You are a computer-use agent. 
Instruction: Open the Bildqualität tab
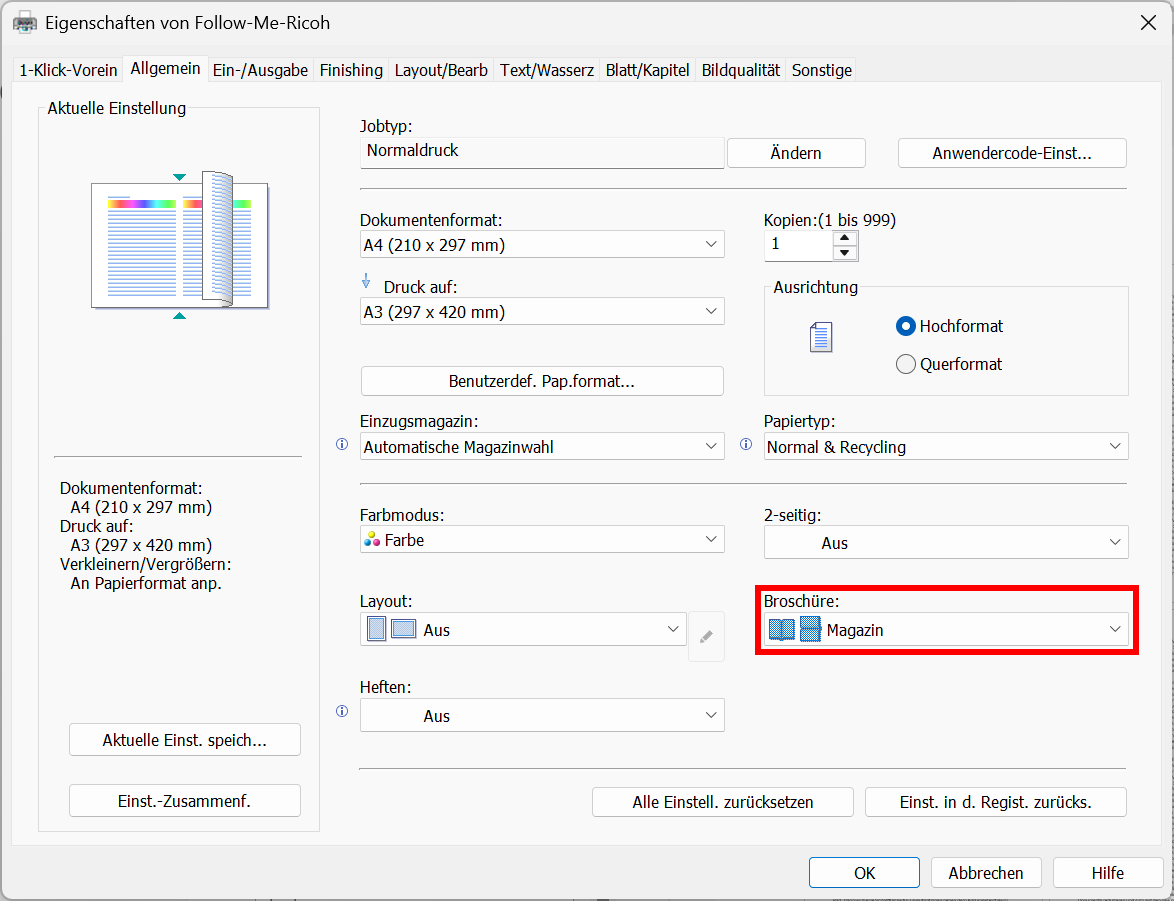point(740,70)
